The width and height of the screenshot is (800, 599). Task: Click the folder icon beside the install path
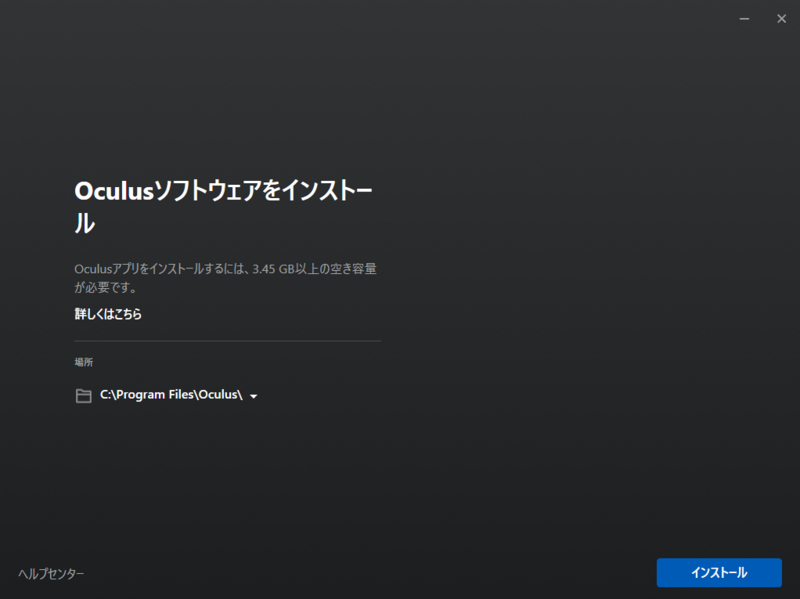tap(84, 395)
